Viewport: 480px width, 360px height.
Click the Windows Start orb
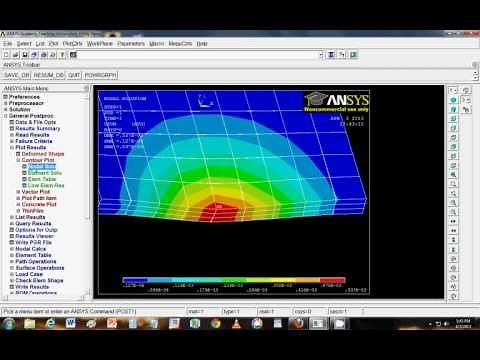click(9, 323)
